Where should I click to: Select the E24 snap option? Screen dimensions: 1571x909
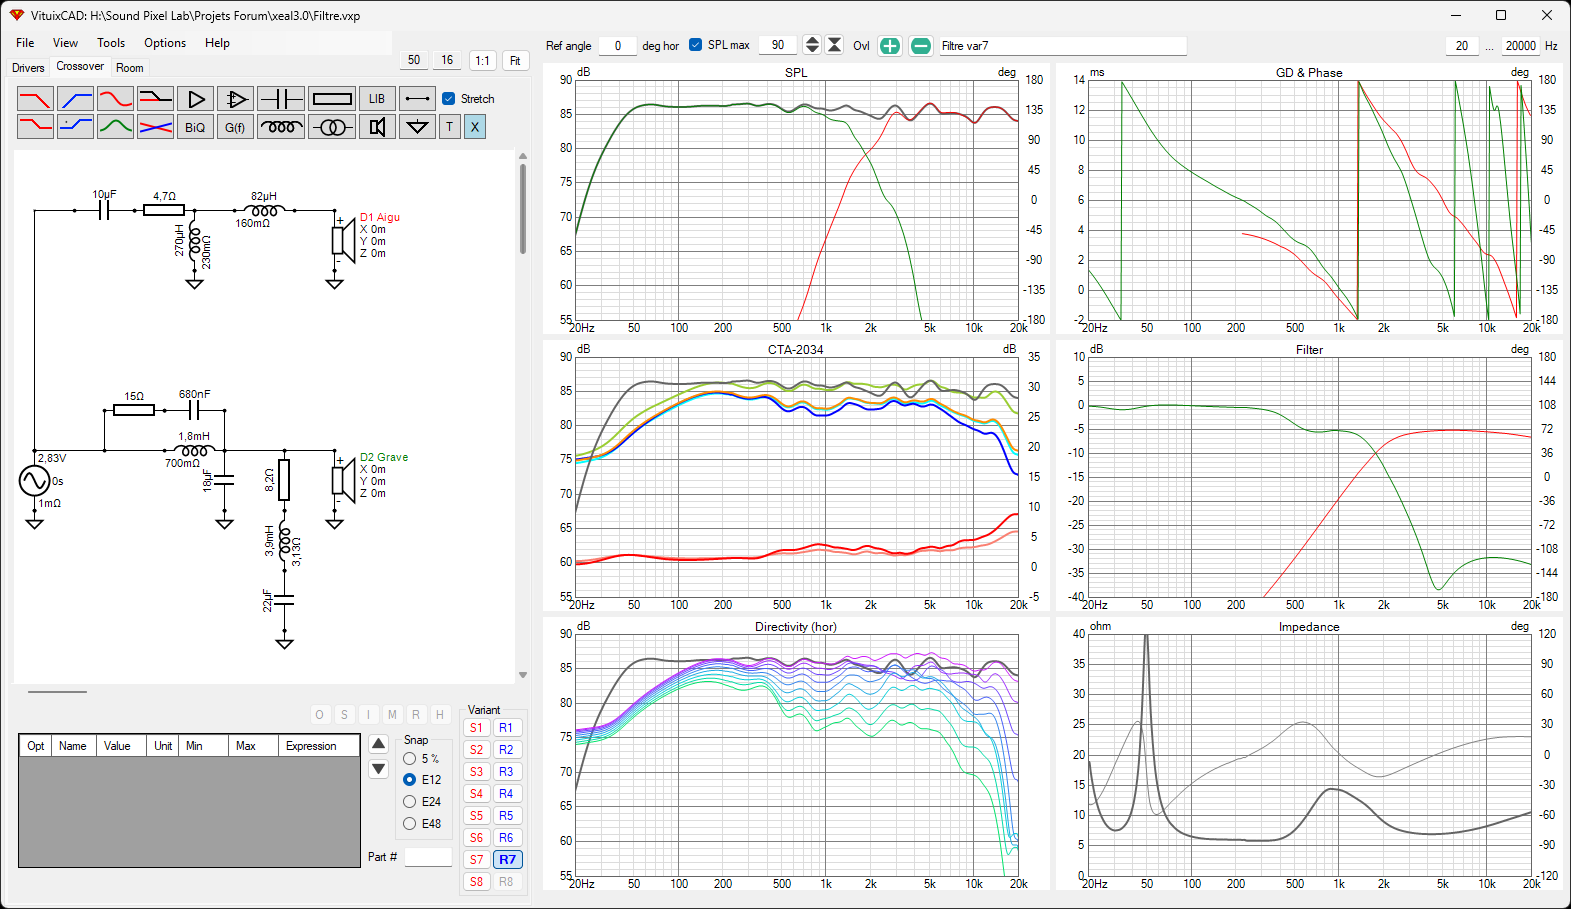[409, 802]
